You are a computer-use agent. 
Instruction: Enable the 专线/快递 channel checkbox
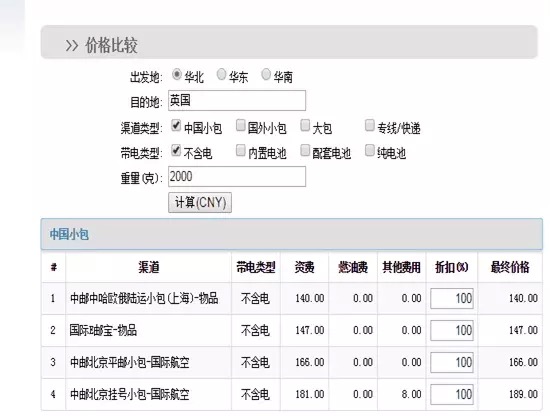coord(370,125)
